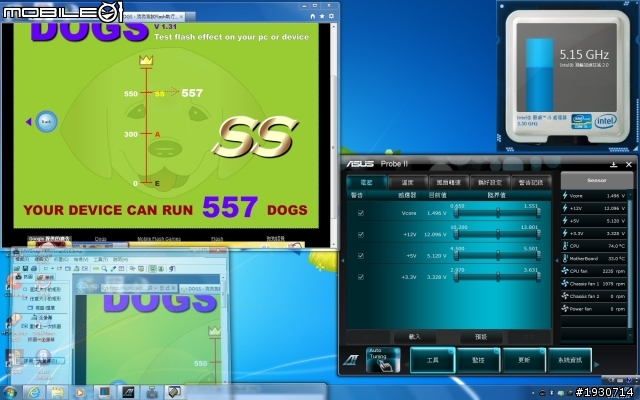Click the 5.120 V current value in the +5V table row
Image resolution: width=640 pixels, height=400 pixels.
pyautogui.click(x=437, y=256)
